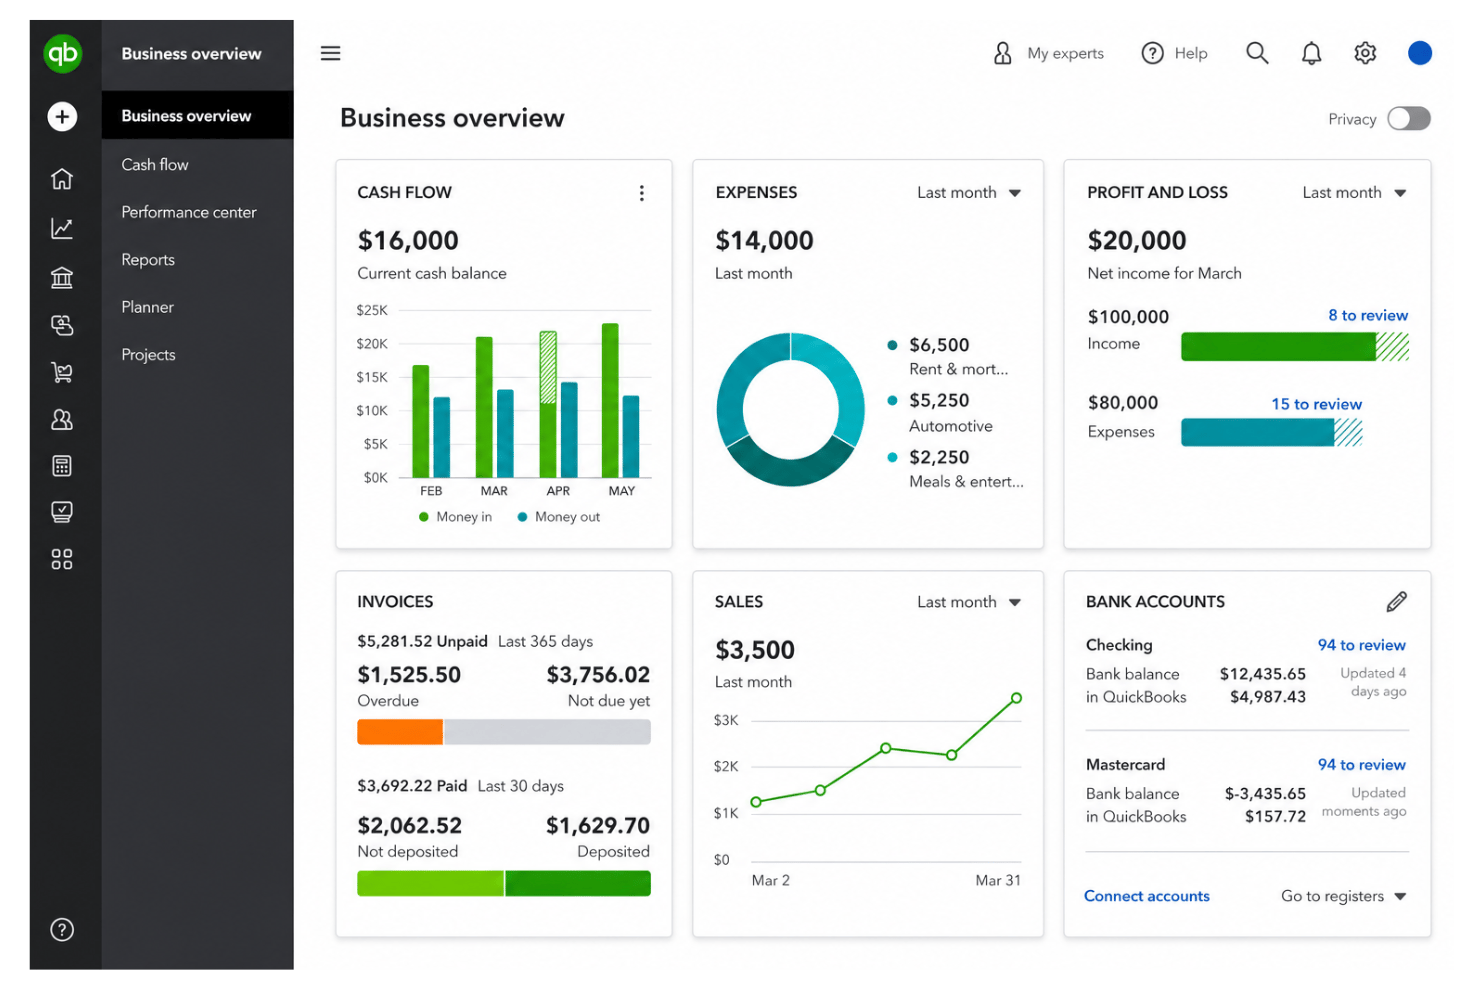This screenshot has width=1480, height=987.
Task: Click the expenses donut chart
Action: (x=791, y=410)
